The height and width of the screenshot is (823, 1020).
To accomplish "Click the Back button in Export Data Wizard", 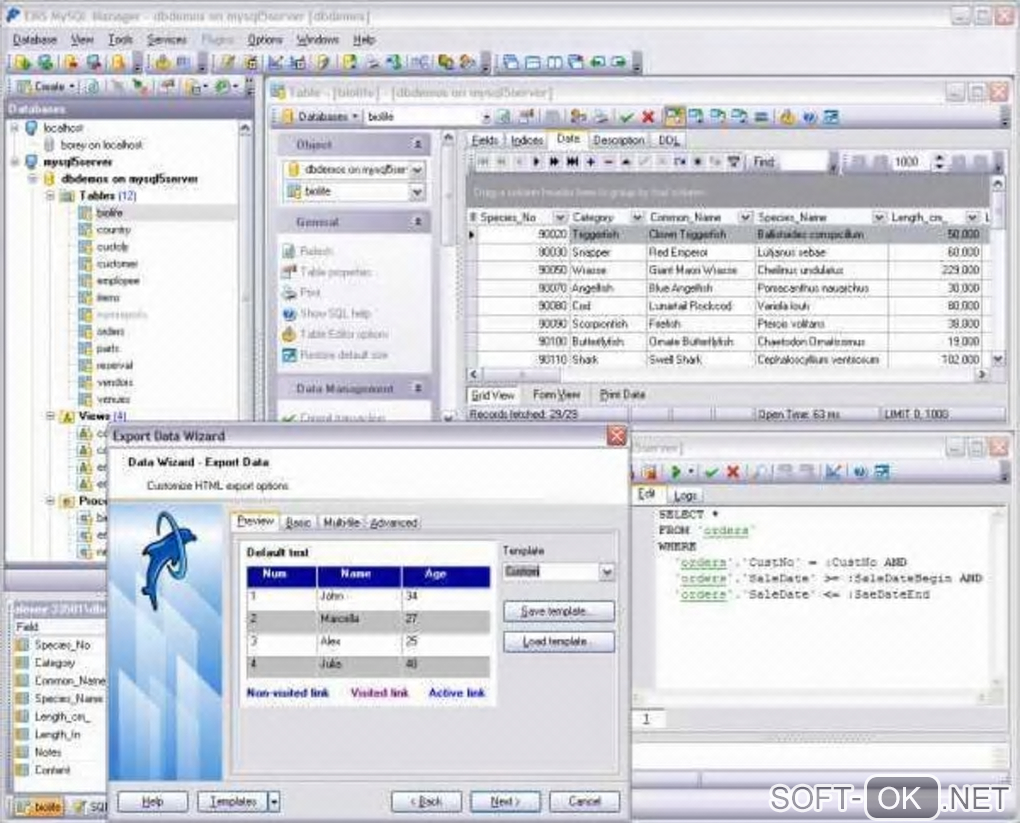I will (x=426, y=802).
